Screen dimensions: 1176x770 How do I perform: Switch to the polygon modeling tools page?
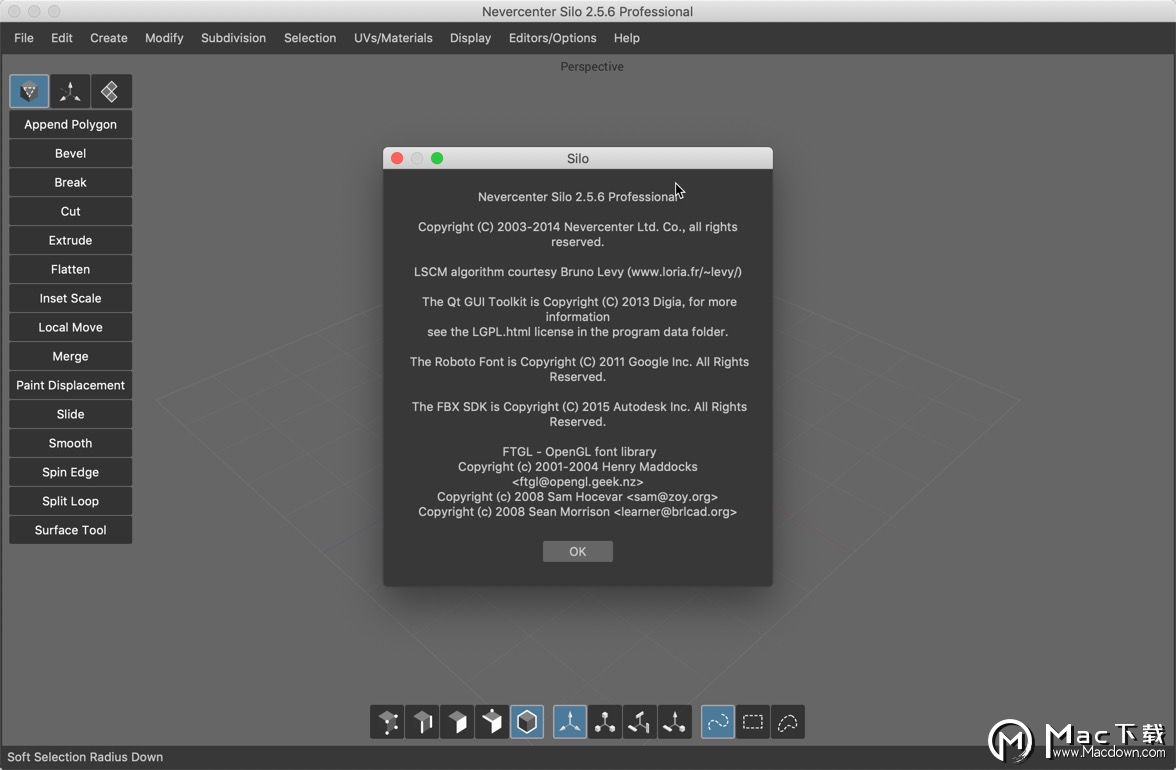point(29,91)
